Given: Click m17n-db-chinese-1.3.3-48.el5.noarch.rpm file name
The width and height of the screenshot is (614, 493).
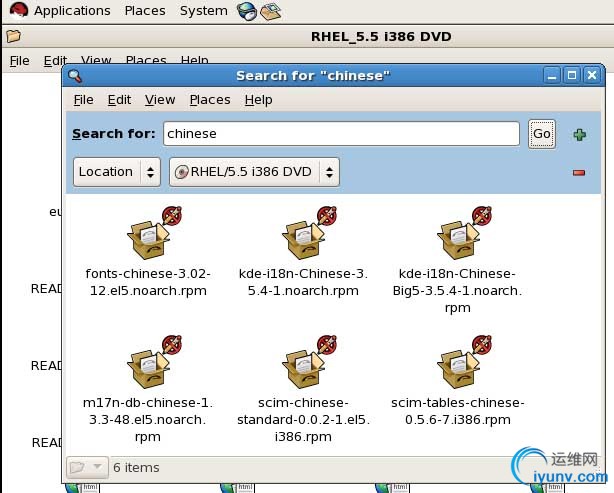Looking at the screenshot, I should tap(148, 419).
